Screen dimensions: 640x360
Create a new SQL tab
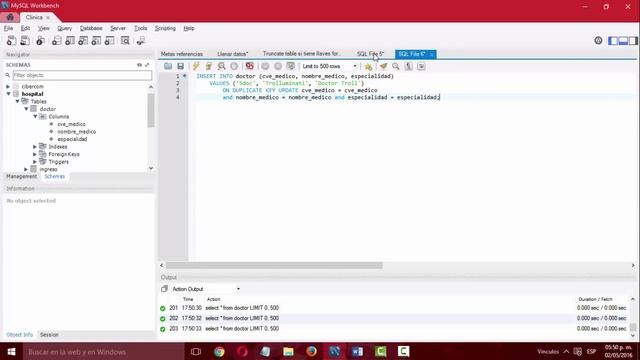click(11, 40)
